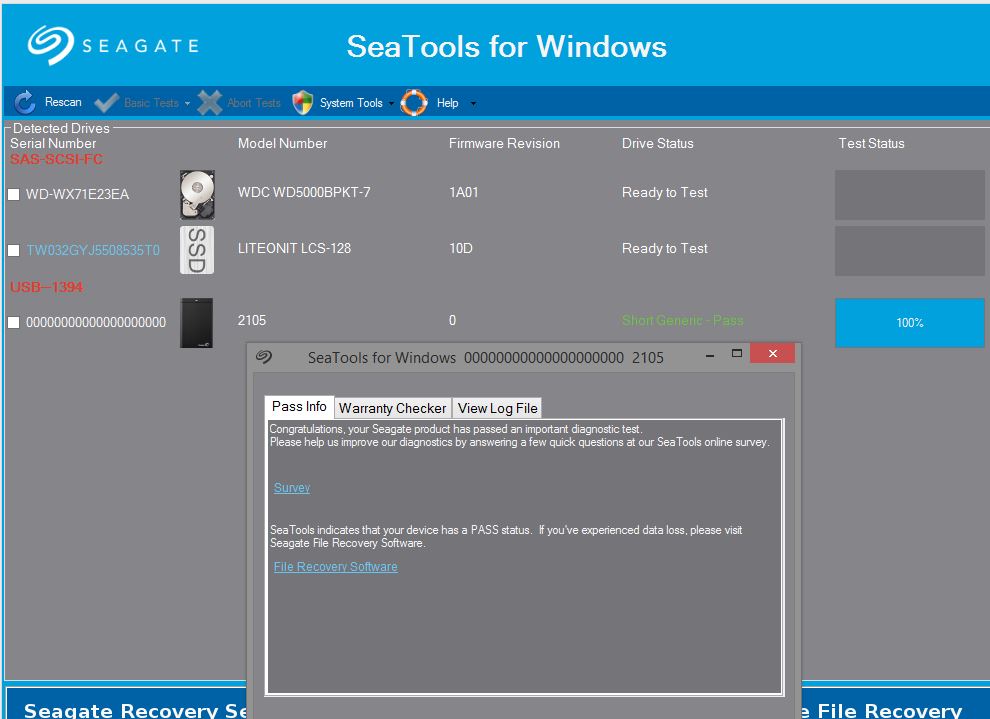Close the SeaTools results dialog
Screen dimensions: 990x719
click(x=772, y=354)
